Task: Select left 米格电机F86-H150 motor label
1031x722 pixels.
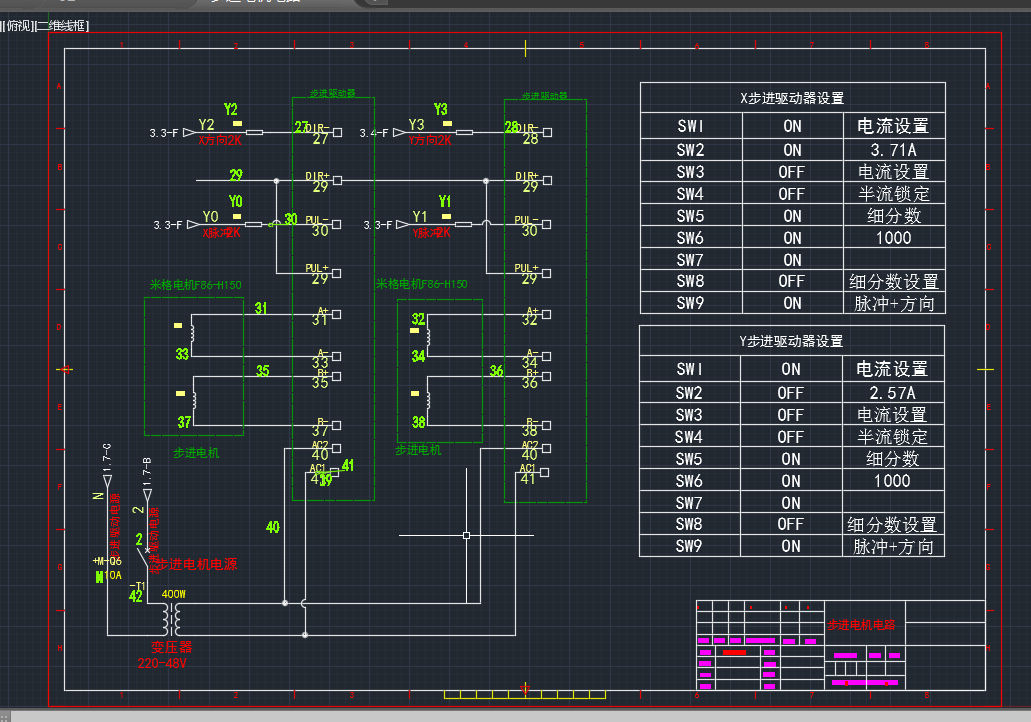Action: coord(195,285)
